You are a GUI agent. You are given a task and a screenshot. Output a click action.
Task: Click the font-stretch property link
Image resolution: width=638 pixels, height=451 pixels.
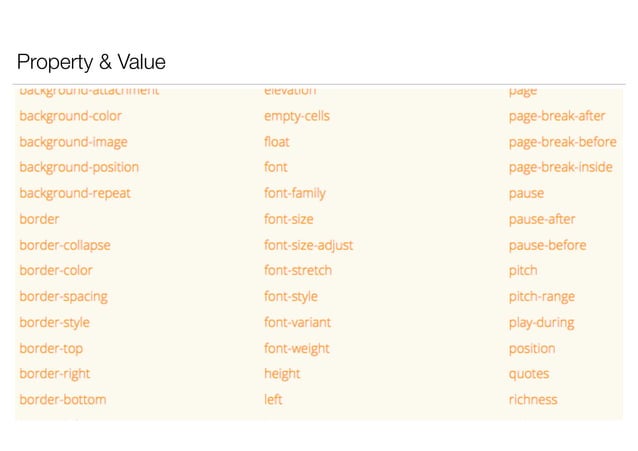point(298,271)
